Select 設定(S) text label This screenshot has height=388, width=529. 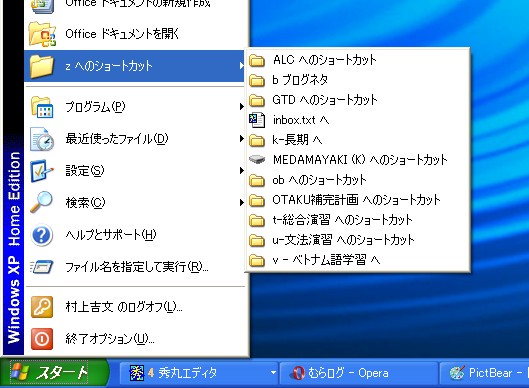click(x=85, y=171)
